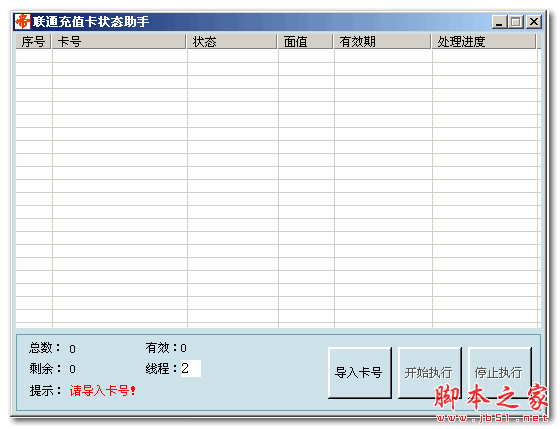Maximize the 联通充值卡状态助手 window
Image resolution: width=560 pixels, height=429 pixels.
tap(516, 22)
